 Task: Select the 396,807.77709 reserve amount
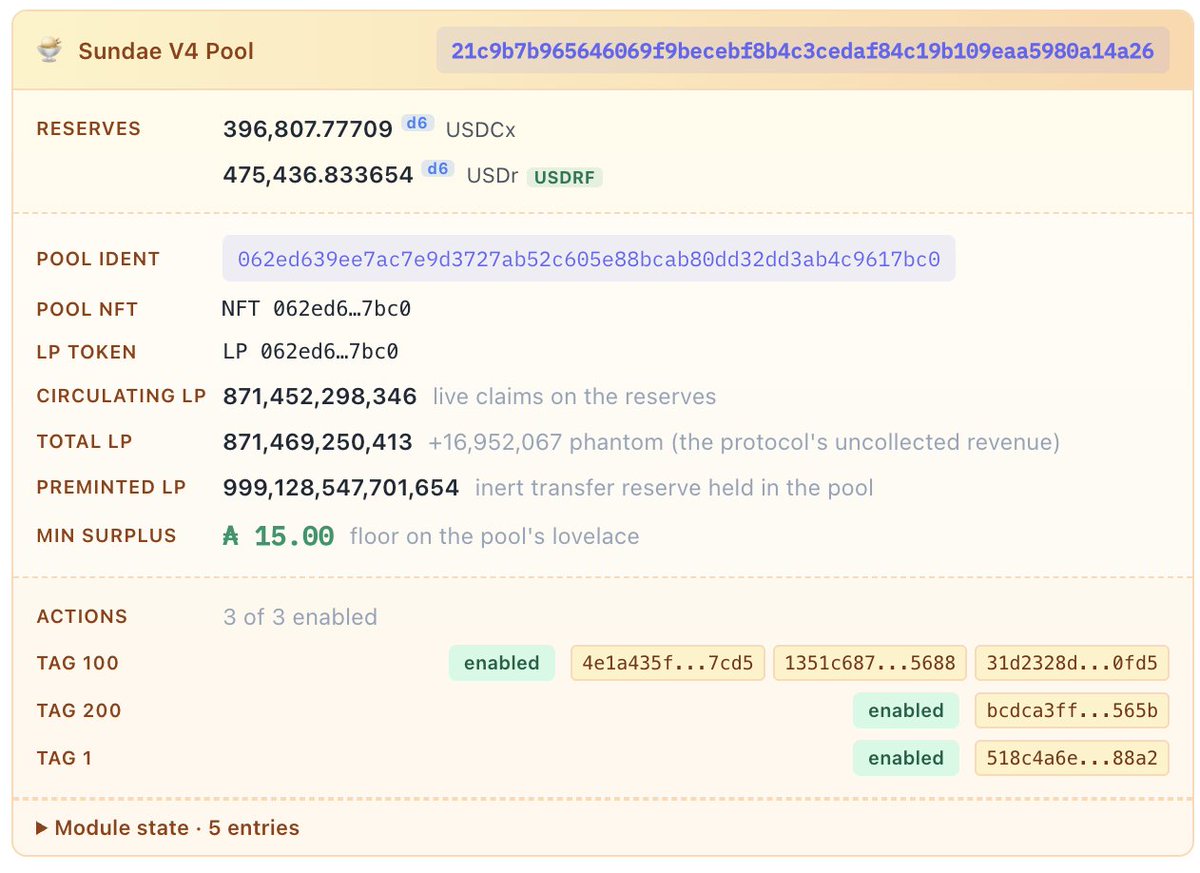coord(308,129)
